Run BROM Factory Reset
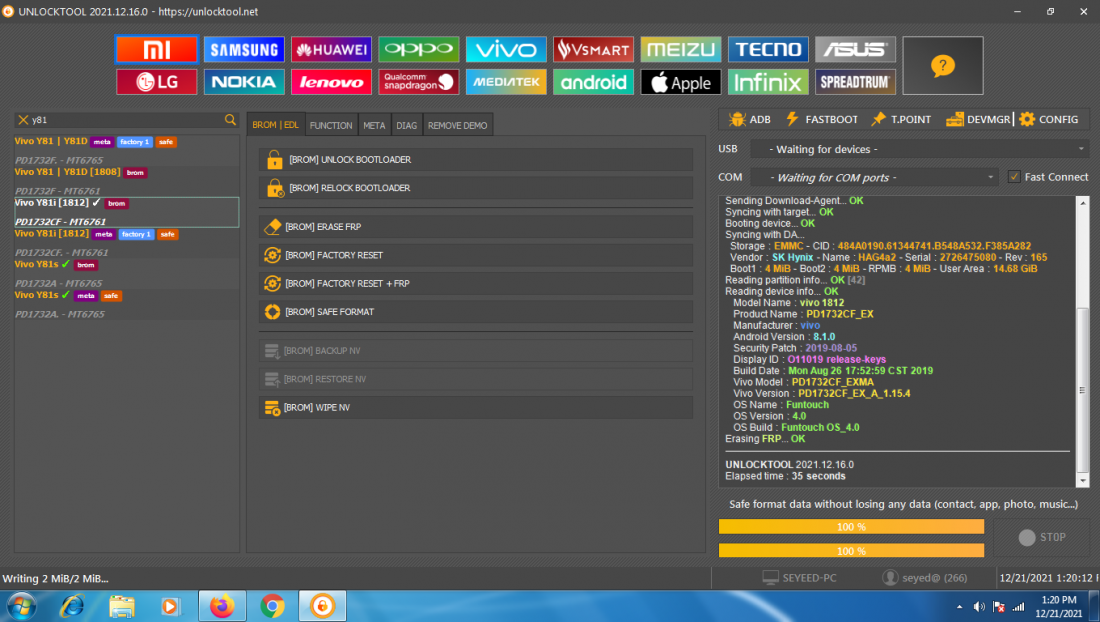Screen dimensions: 1100x622 coord(476,255)
